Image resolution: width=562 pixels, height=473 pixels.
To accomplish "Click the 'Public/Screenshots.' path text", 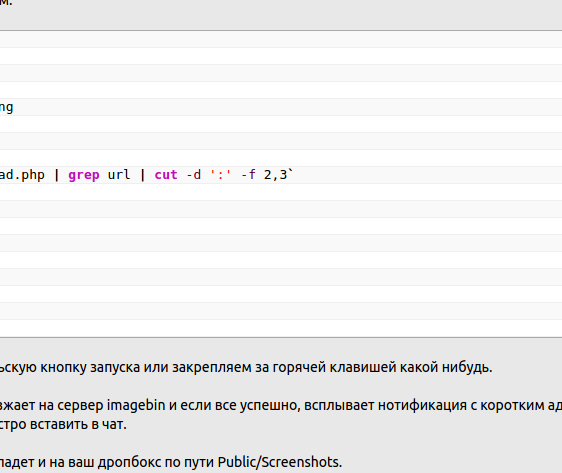I will point(280,462).
